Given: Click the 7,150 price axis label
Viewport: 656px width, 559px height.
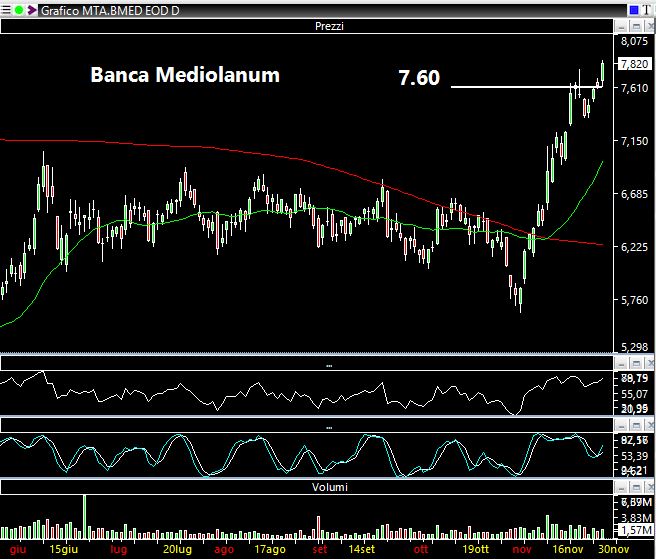Looking at the screenshot, I should pos(634,141).
